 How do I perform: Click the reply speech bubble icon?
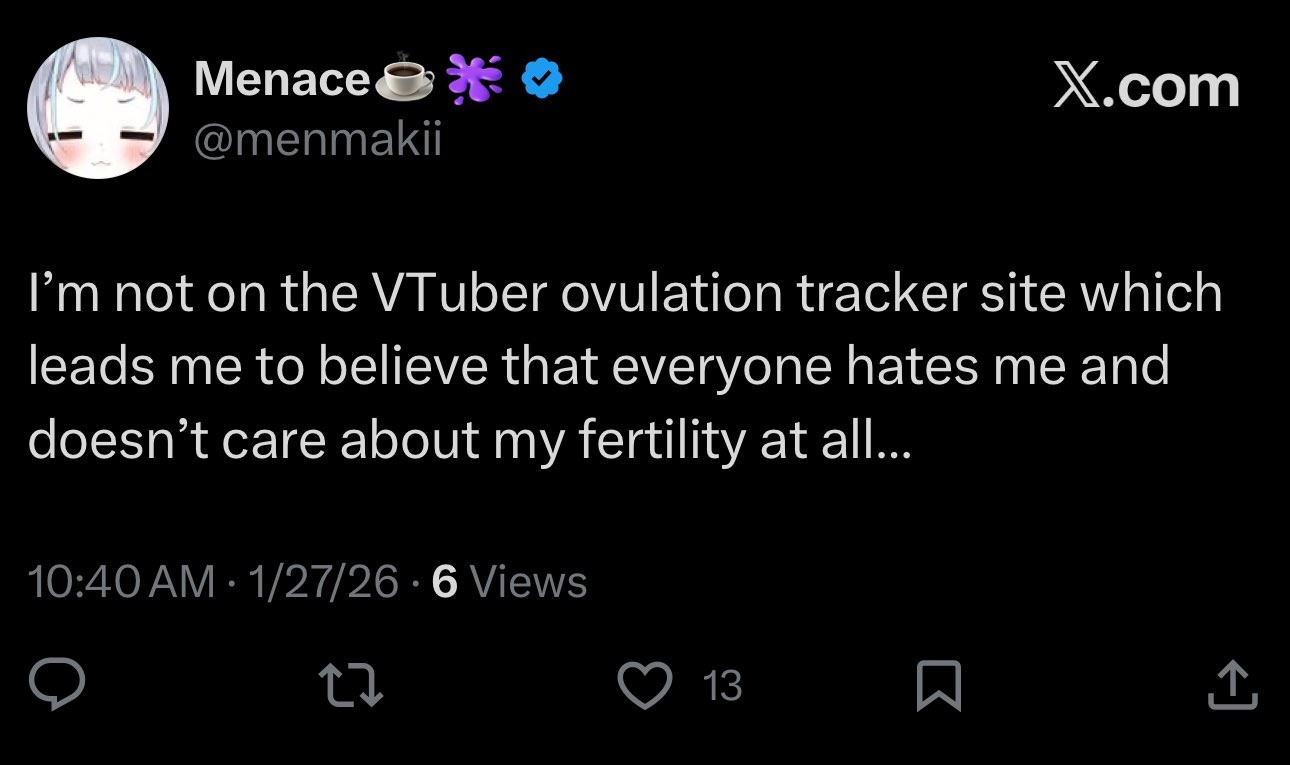pos(57,686)
